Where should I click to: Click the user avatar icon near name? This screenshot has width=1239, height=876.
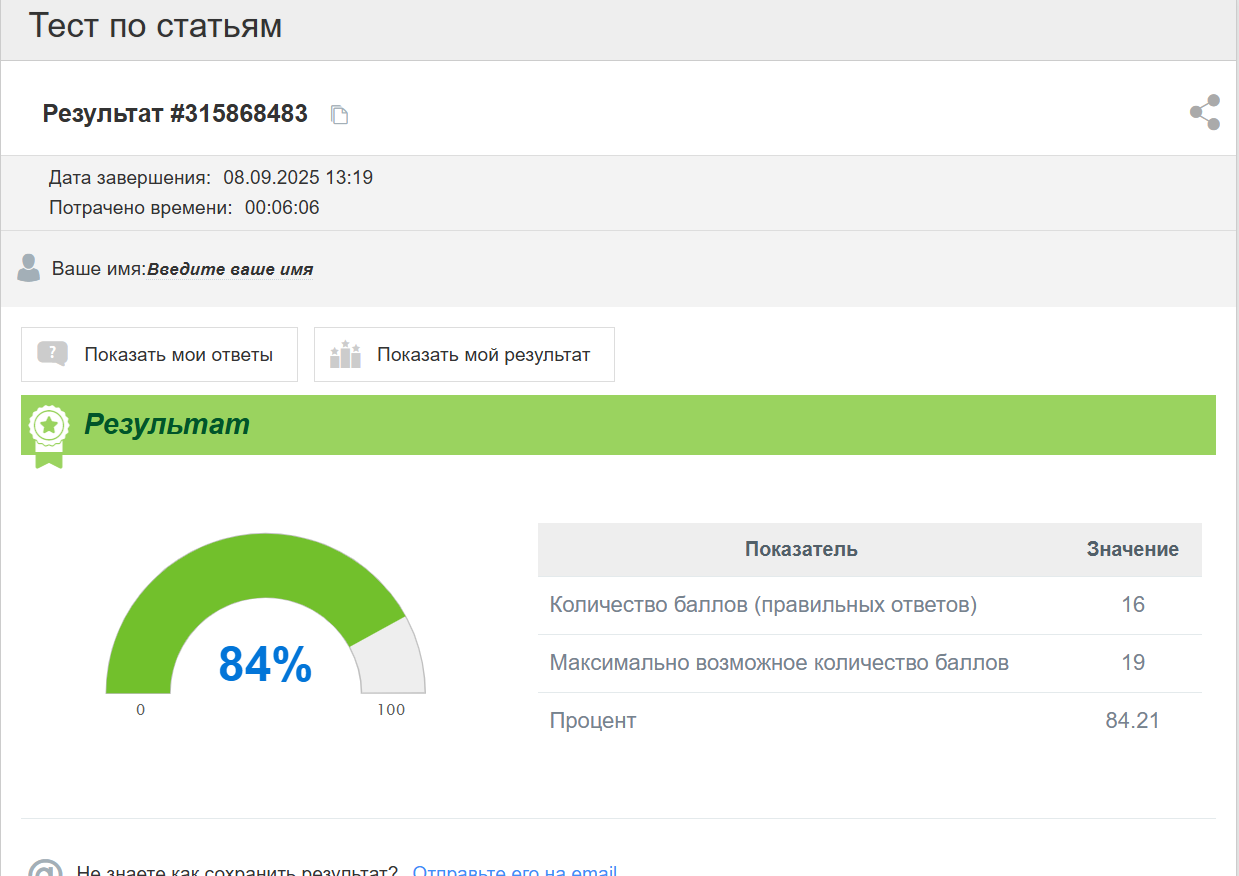click(29, 268)
